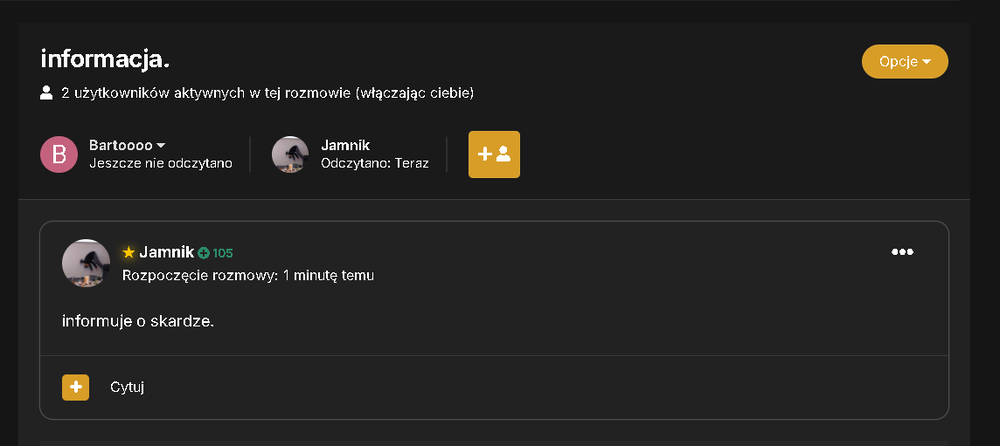Screen dimensions: 1000x446
Task: Click the "1 minutę temu" timestamp
Action: 330,276
